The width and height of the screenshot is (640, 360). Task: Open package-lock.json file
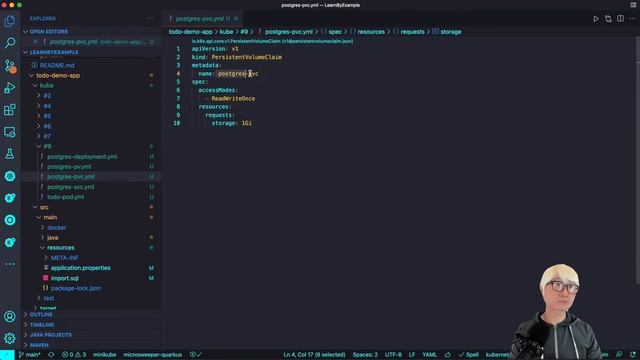click(76, 288)
